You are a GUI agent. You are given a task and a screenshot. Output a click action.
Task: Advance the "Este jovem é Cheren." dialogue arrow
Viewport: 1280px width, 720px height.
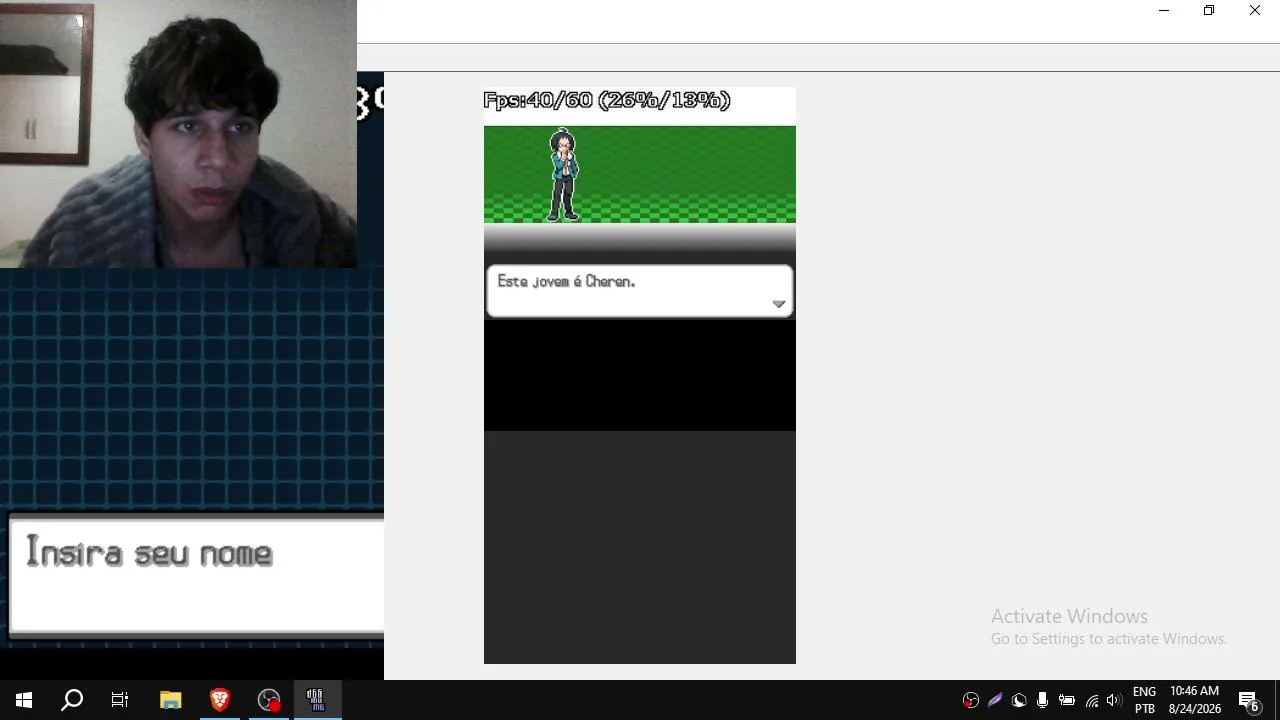[778, 304]
